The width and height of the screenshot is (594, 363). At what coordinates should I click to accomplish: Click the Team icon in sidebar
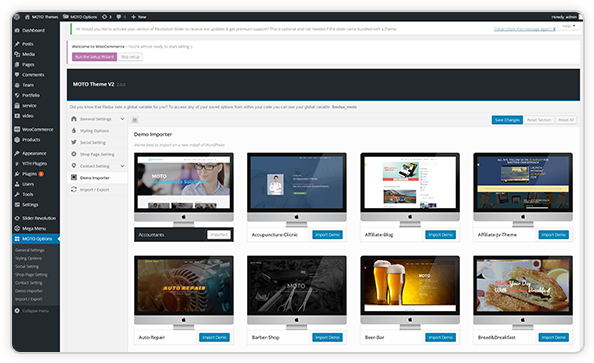[17, 85]
